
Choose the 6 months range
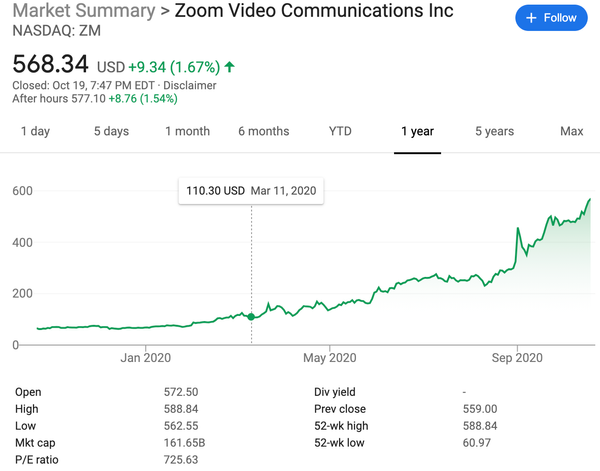point(264,131)
